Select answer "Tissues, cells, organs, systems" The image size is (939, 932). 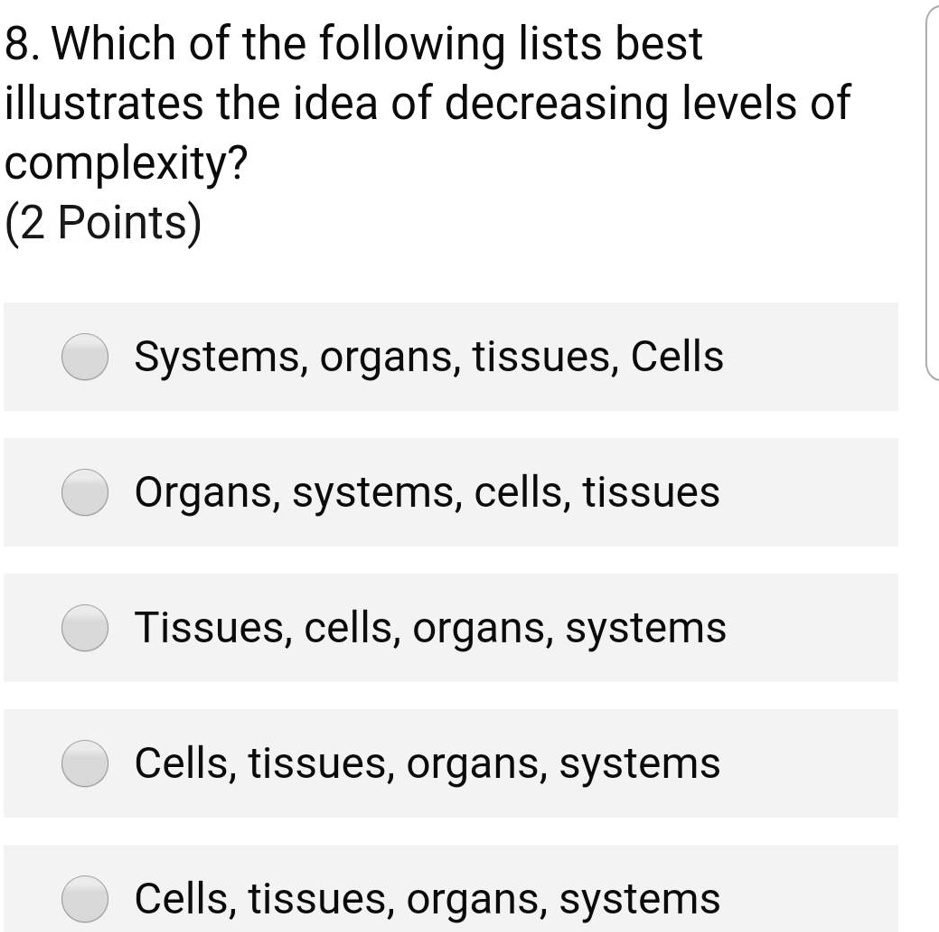point(84,627)
